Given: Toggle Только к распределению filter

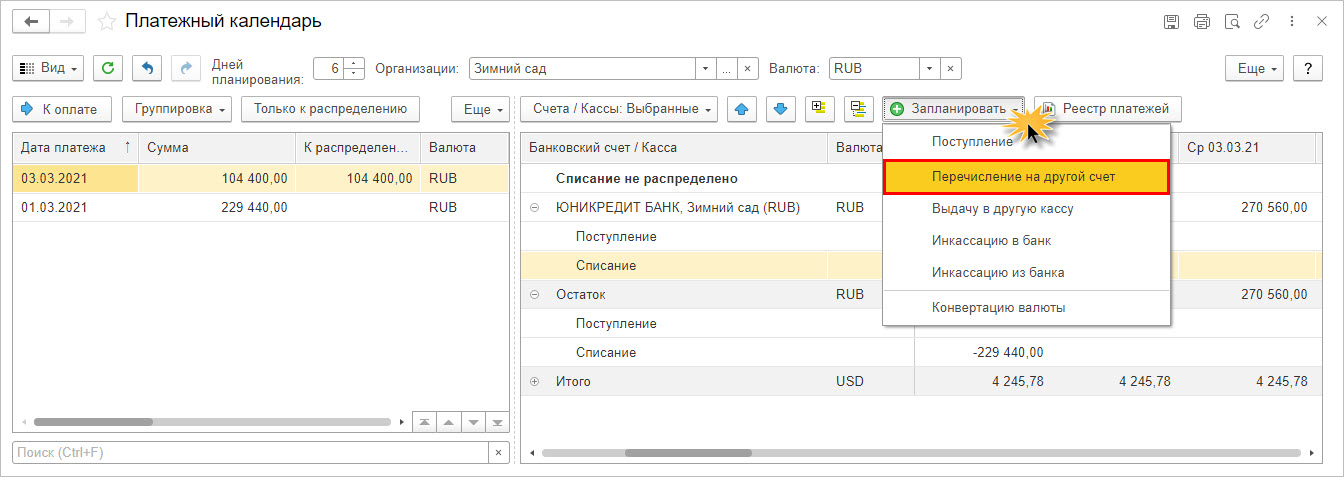Looking at the screenshot, I should 330,108.
